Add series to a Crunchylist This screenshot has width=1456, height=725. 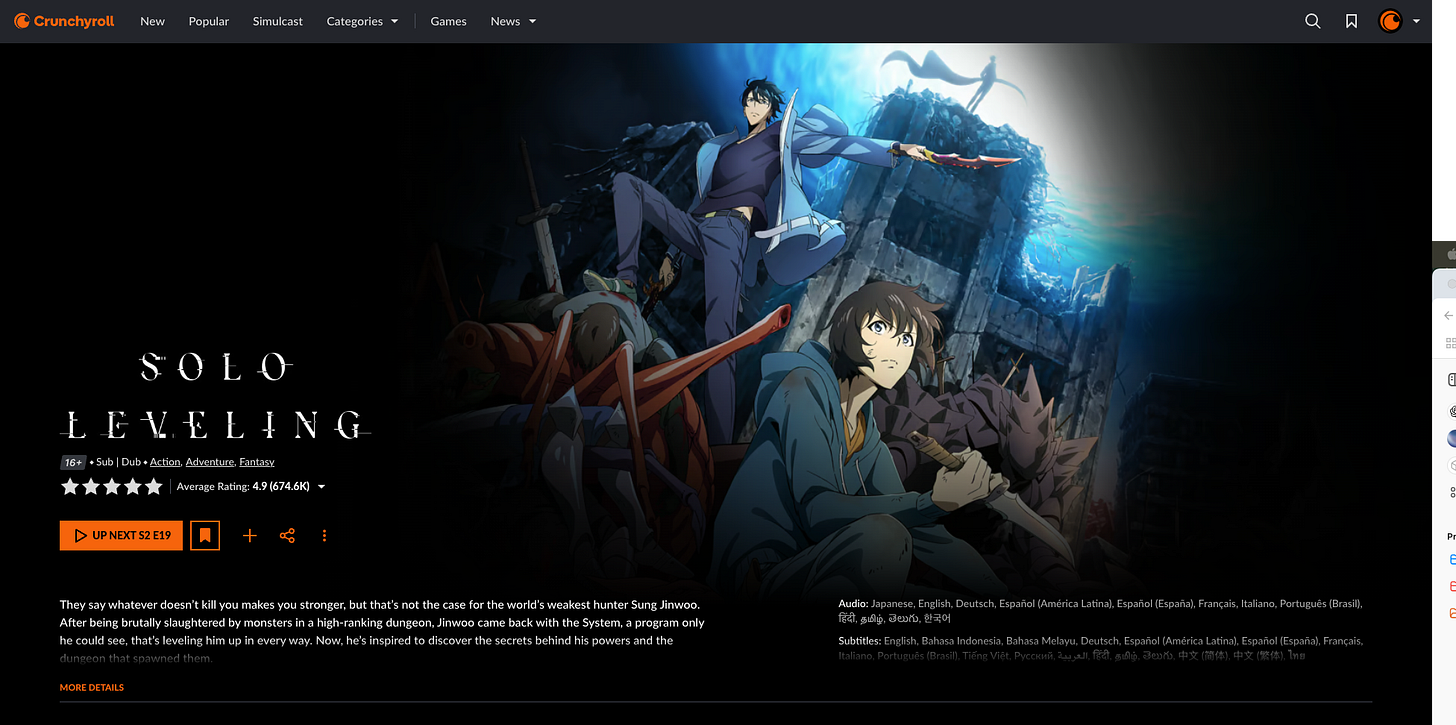(250, 536)
